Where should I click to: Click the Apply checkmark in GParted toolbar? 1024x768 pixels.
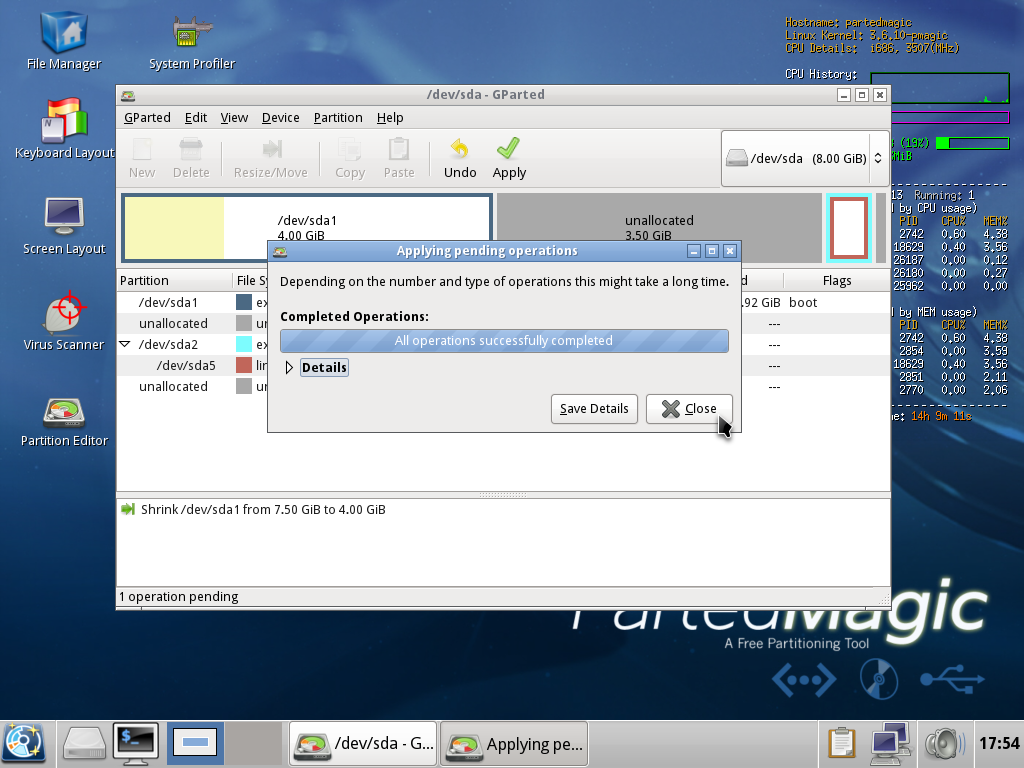pyautogui.click(x=509, y=159)
